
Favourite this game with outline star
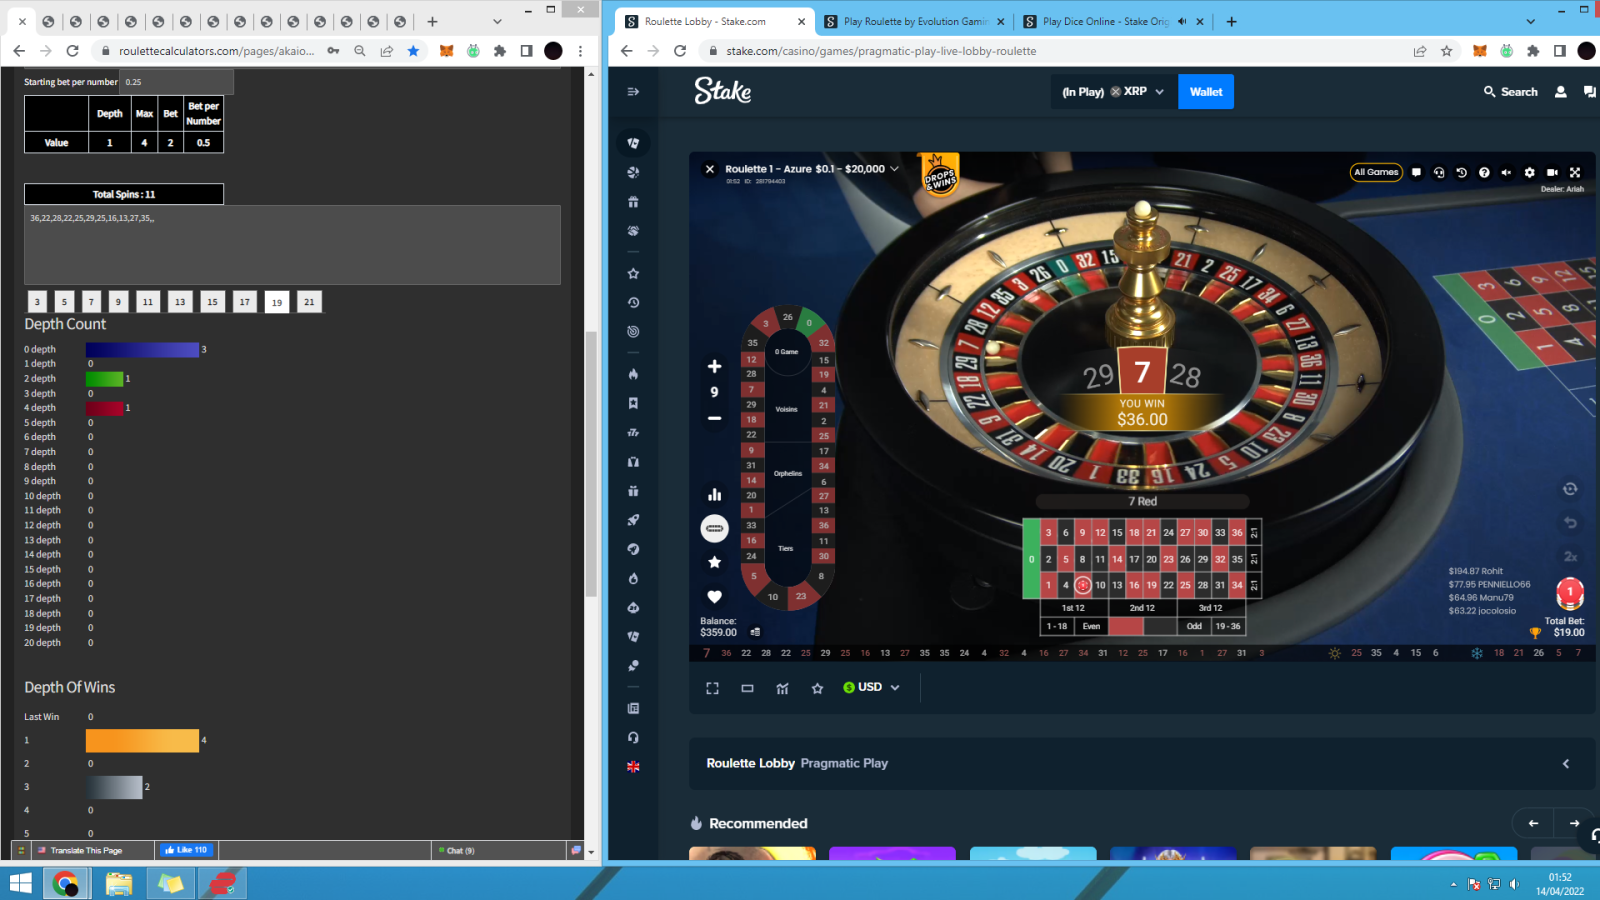pyautogui.click(x=817, y=688)
